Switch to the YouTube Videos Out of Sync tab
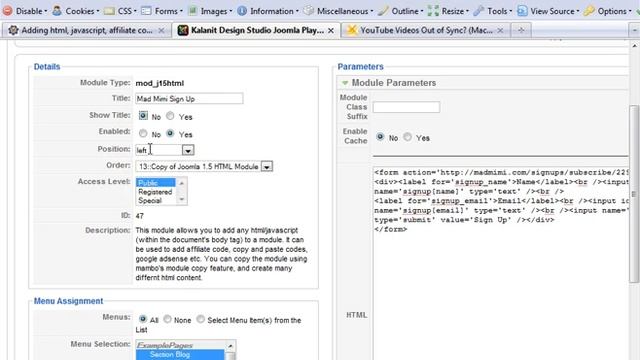 coord(426,30)
